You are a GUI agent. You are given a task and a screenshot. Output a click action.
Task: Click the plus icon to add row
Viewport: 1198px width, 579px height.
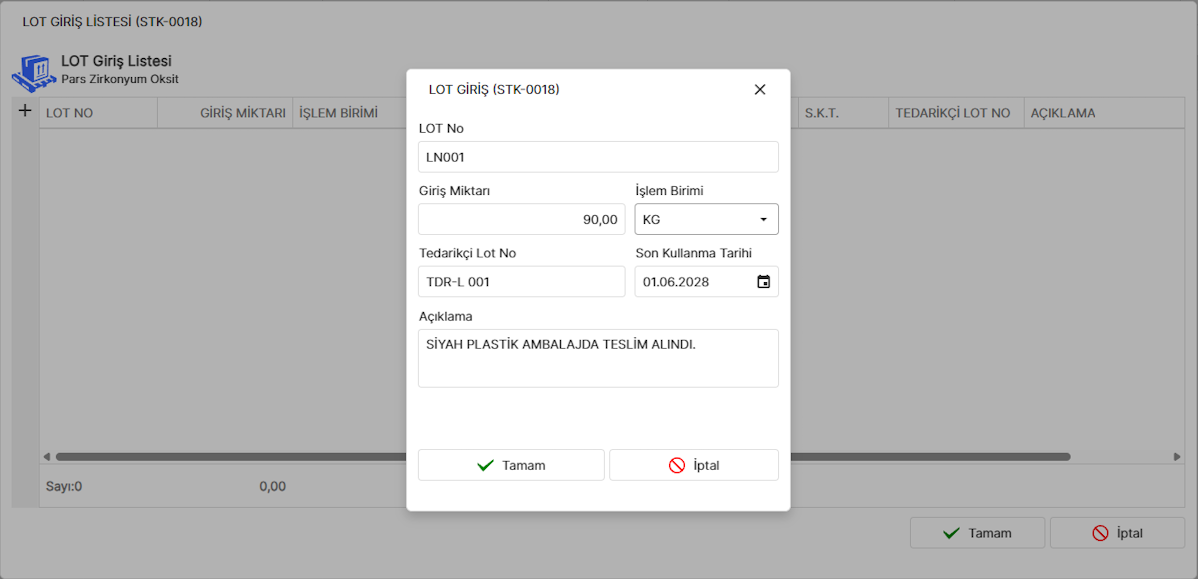point(25,111)
